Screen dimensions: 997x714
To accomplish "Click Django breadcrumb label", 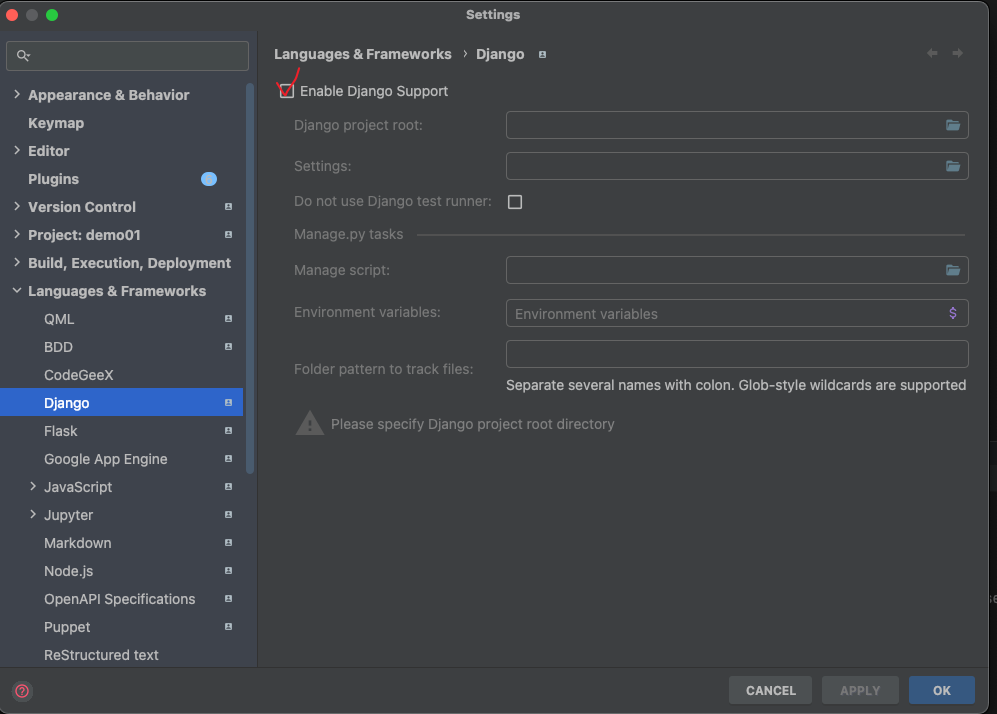I will (500, 54).
